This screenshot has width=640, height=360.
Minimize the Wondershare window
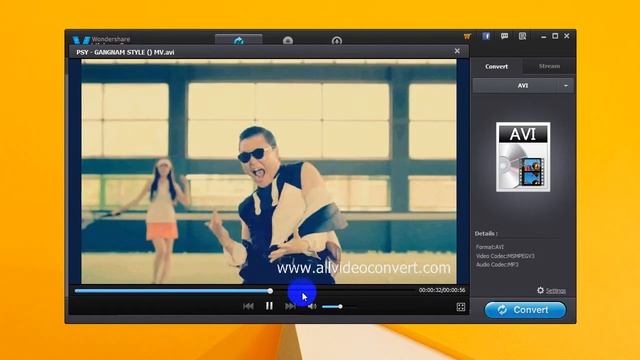click(x=544, y=36)
